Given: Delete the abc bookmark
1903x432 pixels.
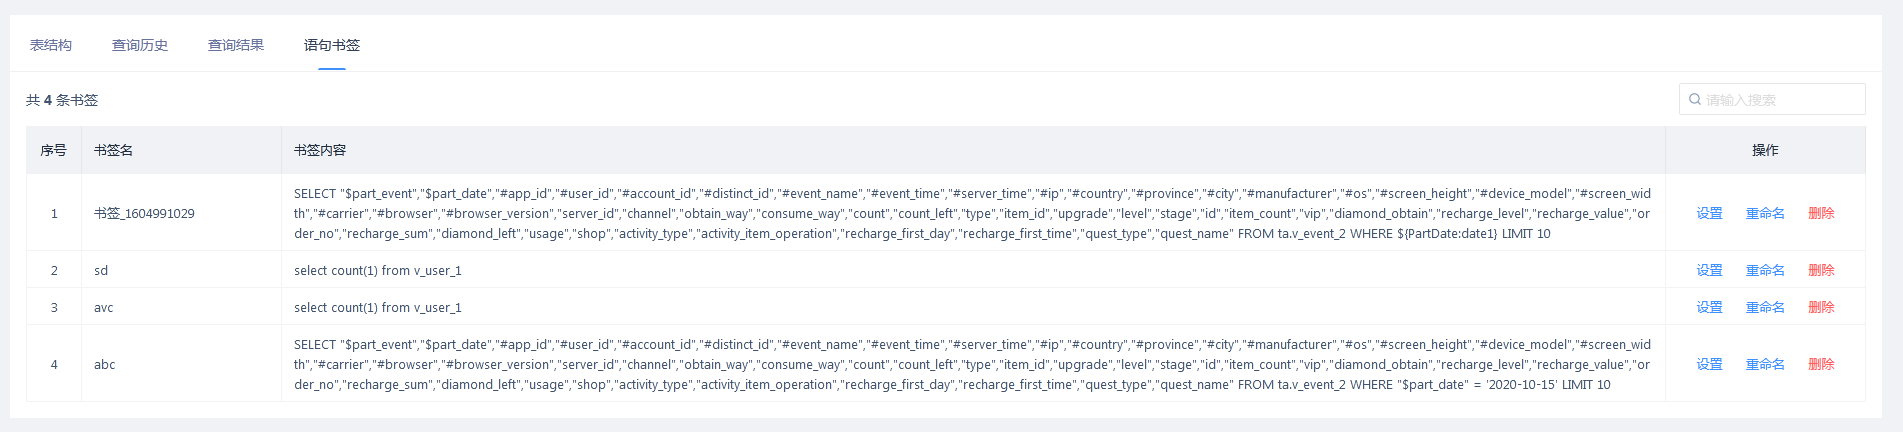Looking at the screenshot, I should pyautogui.click(x=1821, y=364).
